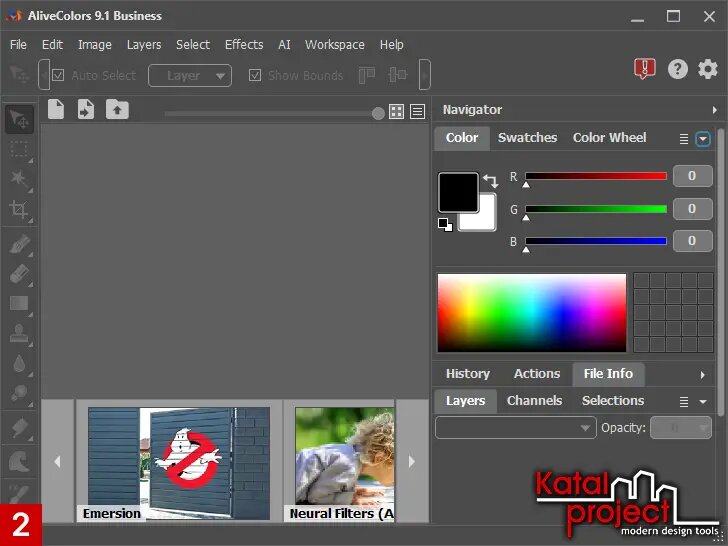The width and height of the screenshot is (728, 546).
Task: Open the red notification alert icon
Action: click(x=644, y=69)
